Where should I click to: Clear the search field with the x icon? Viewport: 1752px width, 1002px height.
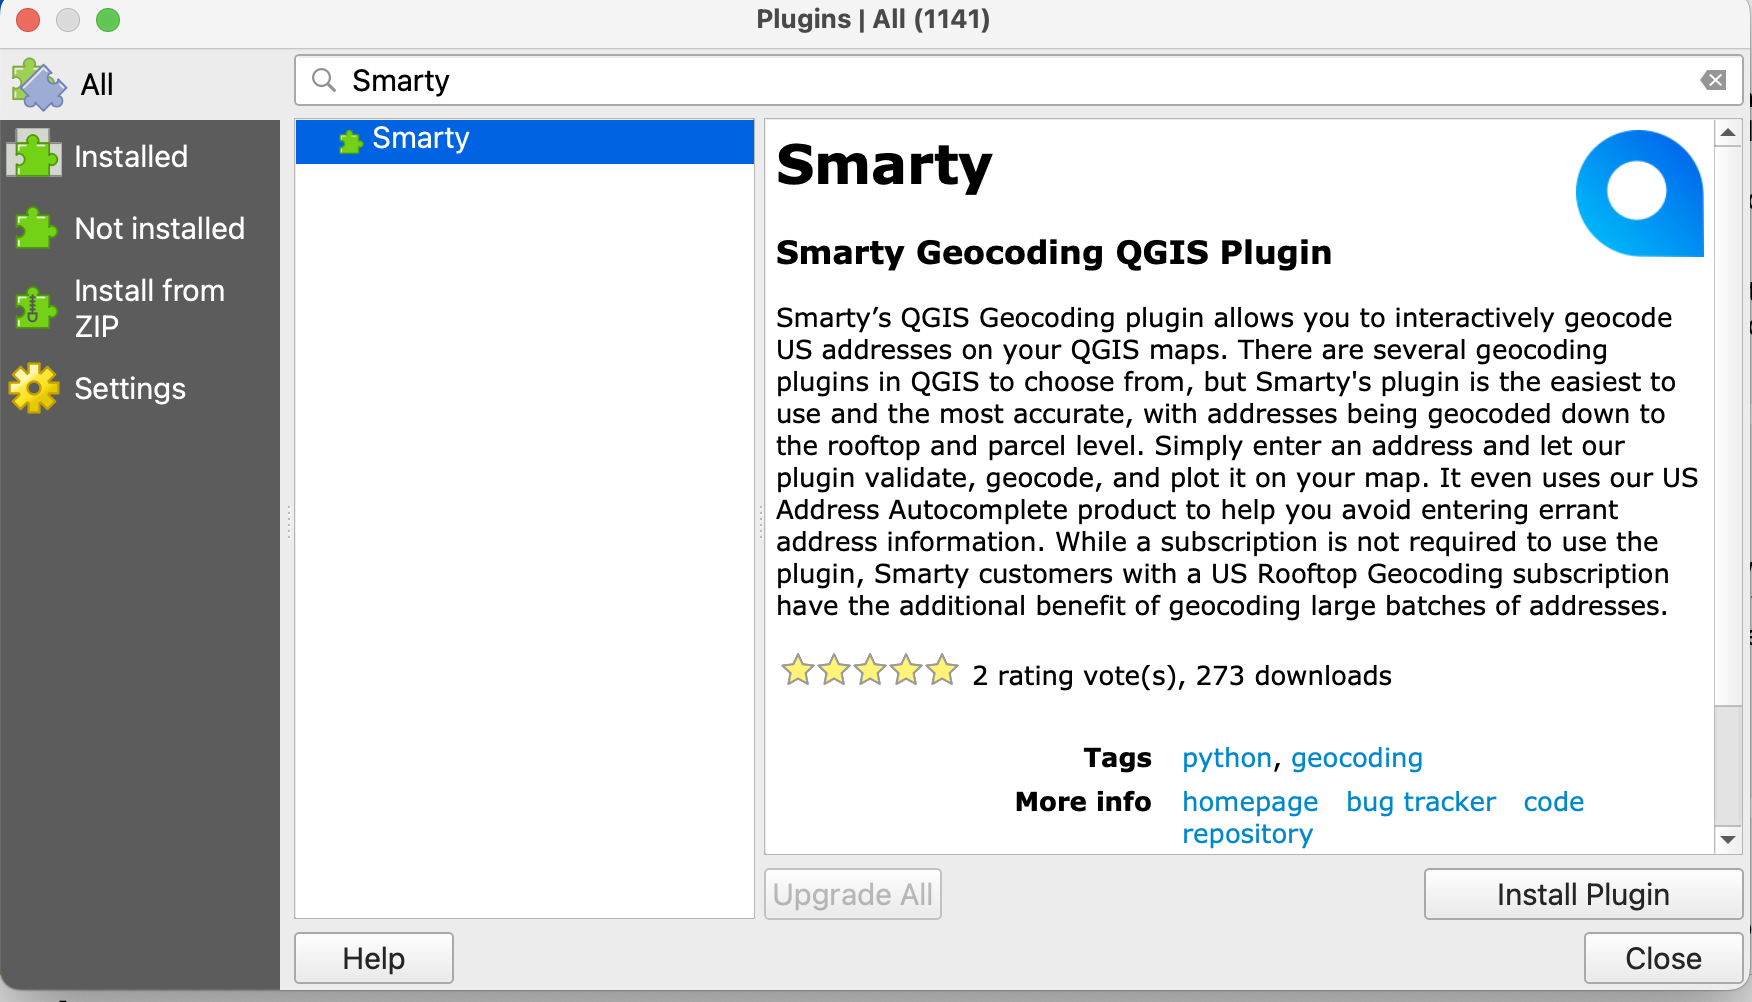(x=1714, y=80)
